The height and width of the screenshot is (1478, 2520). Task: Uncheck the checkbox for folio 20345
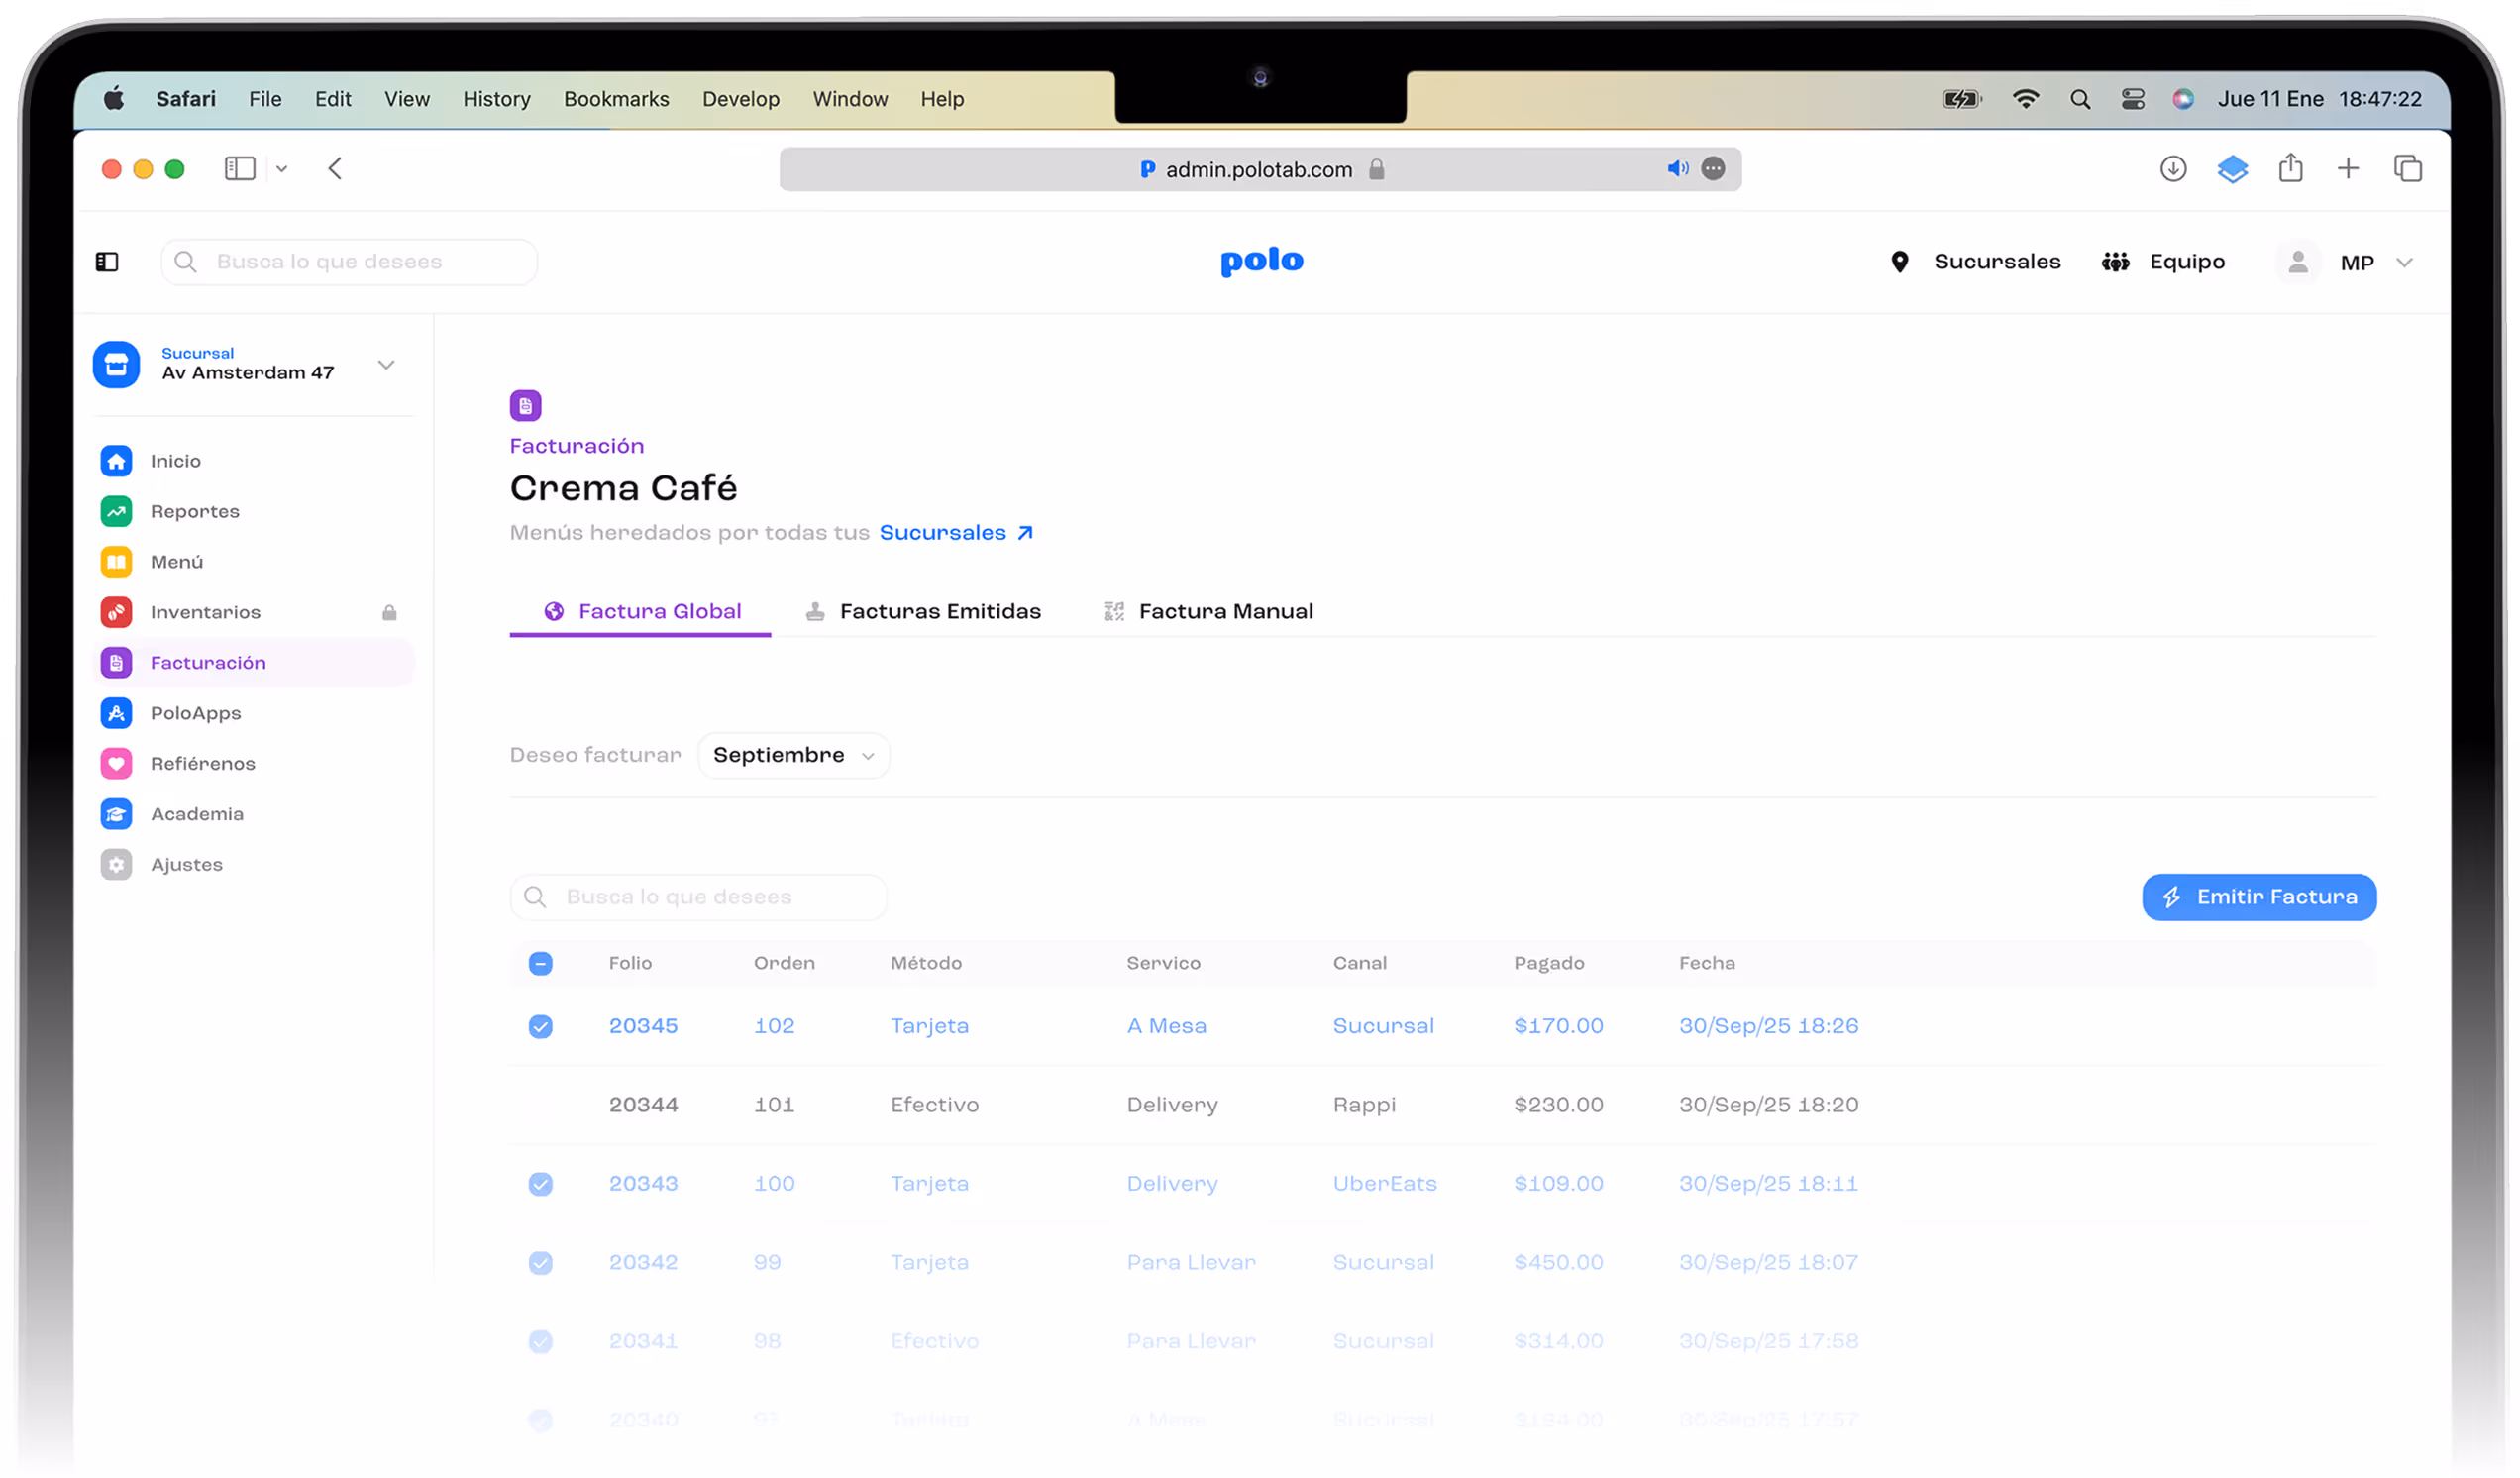click(540, 1026)
